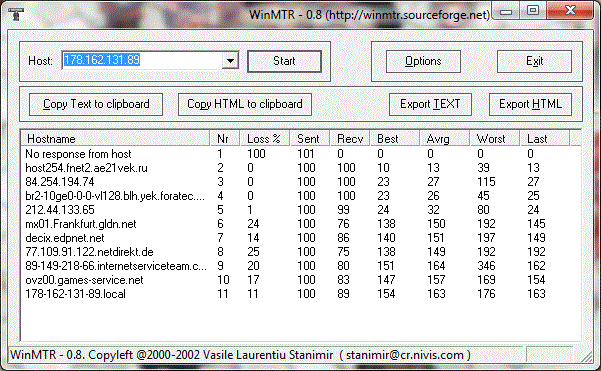Click the status bar copyleft text

pos(240,355)
